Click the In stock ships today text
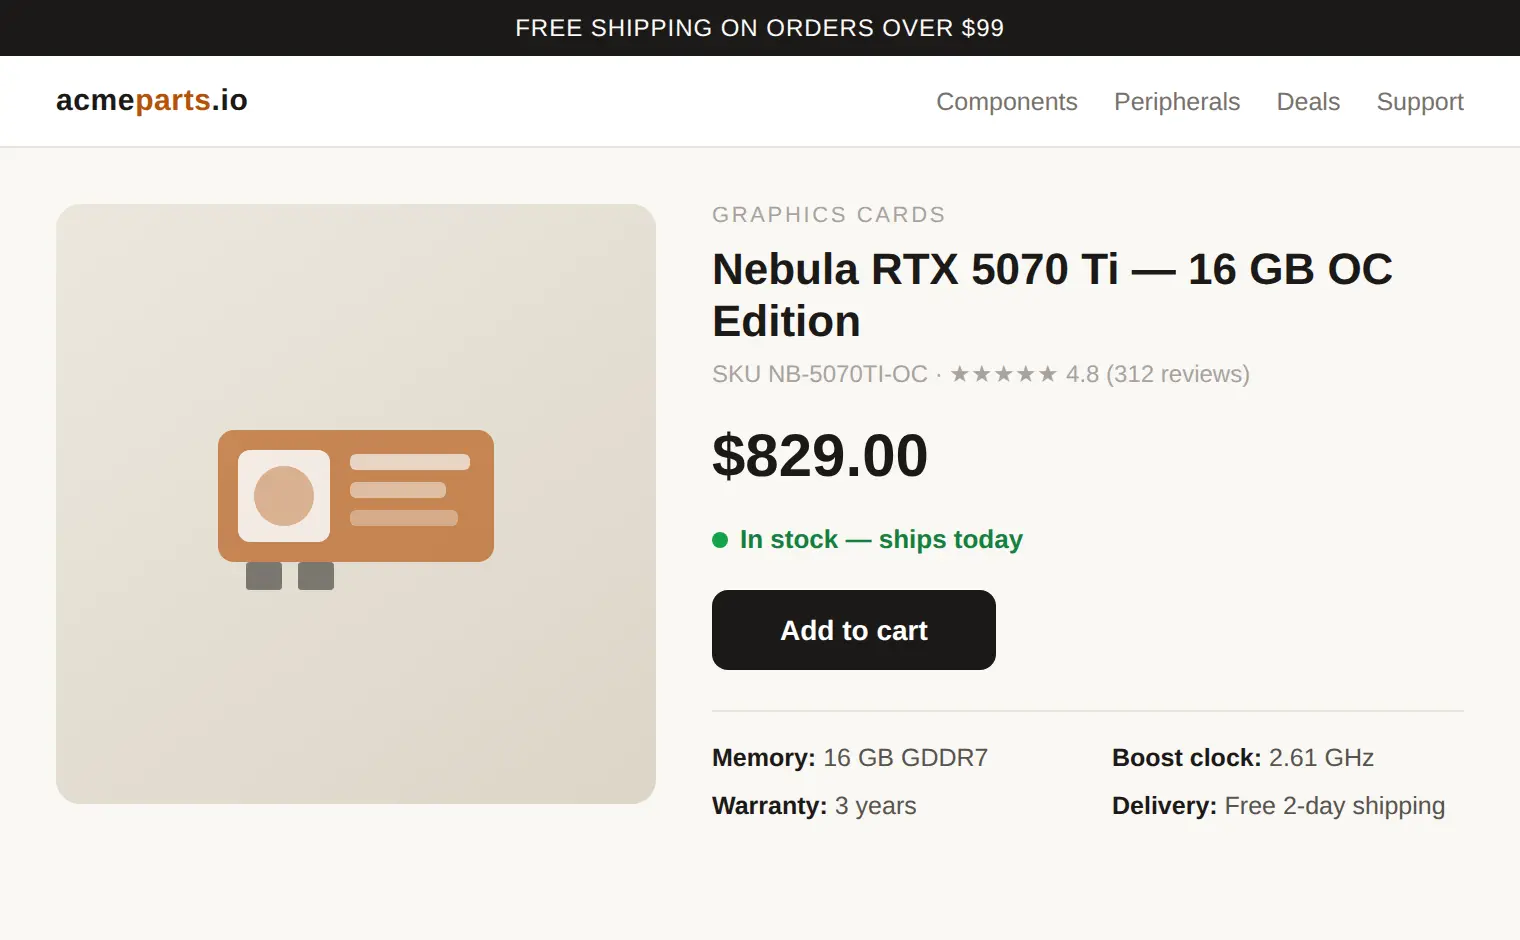This screenshot has height=940, width=1520. tap(881, 540)
